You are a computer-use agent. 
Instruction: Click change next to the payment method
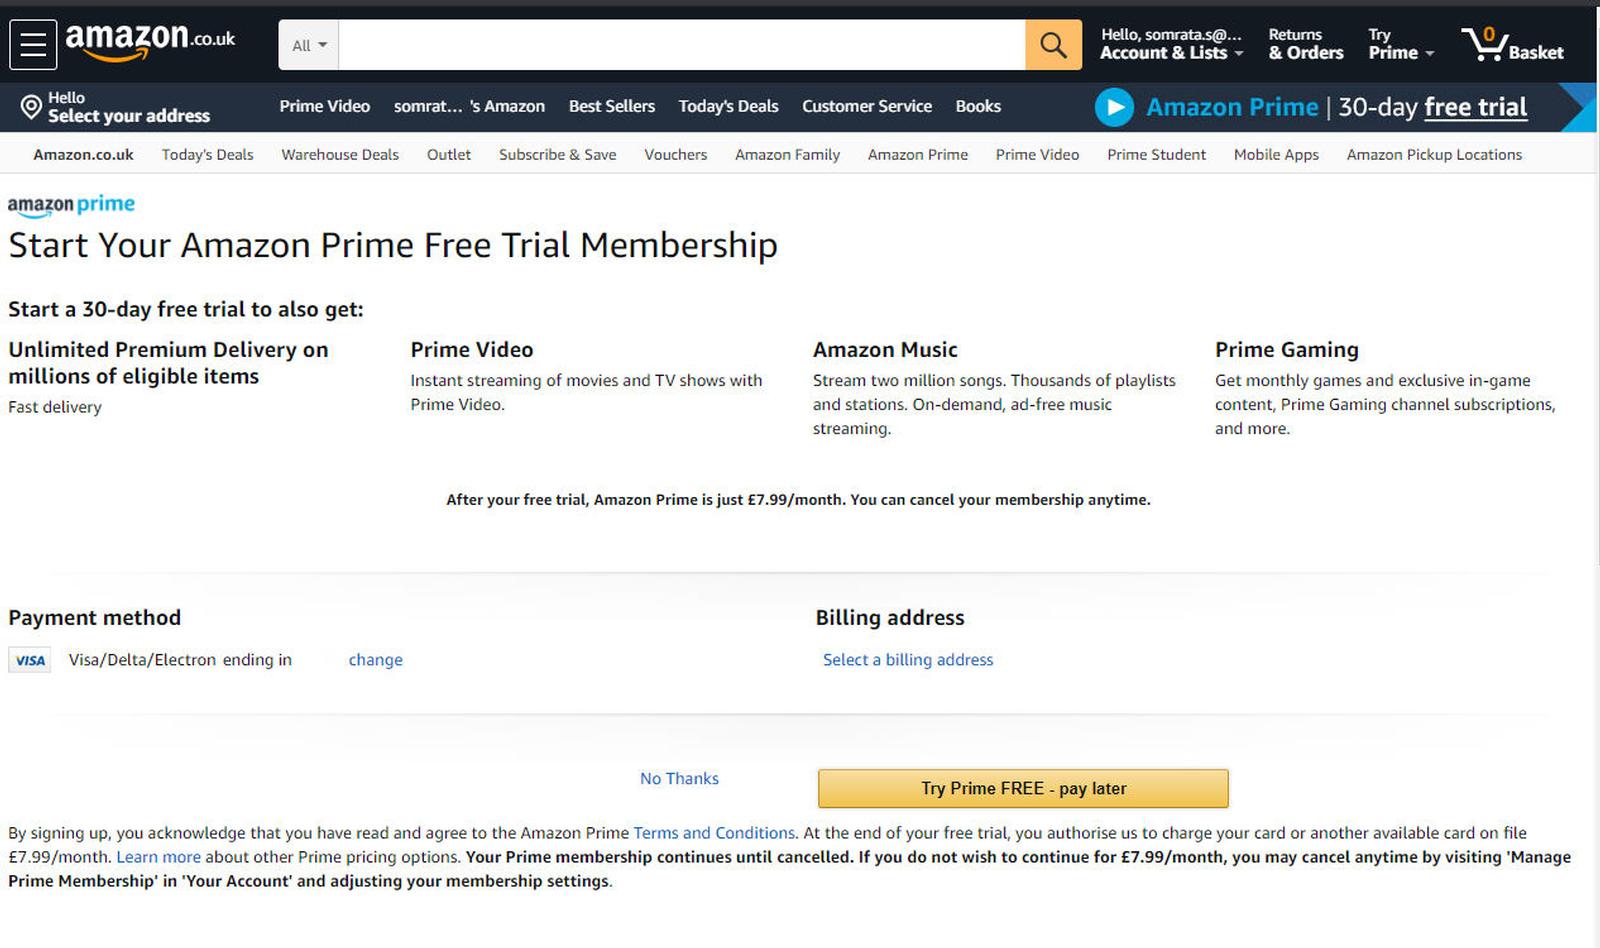[375, 660]
